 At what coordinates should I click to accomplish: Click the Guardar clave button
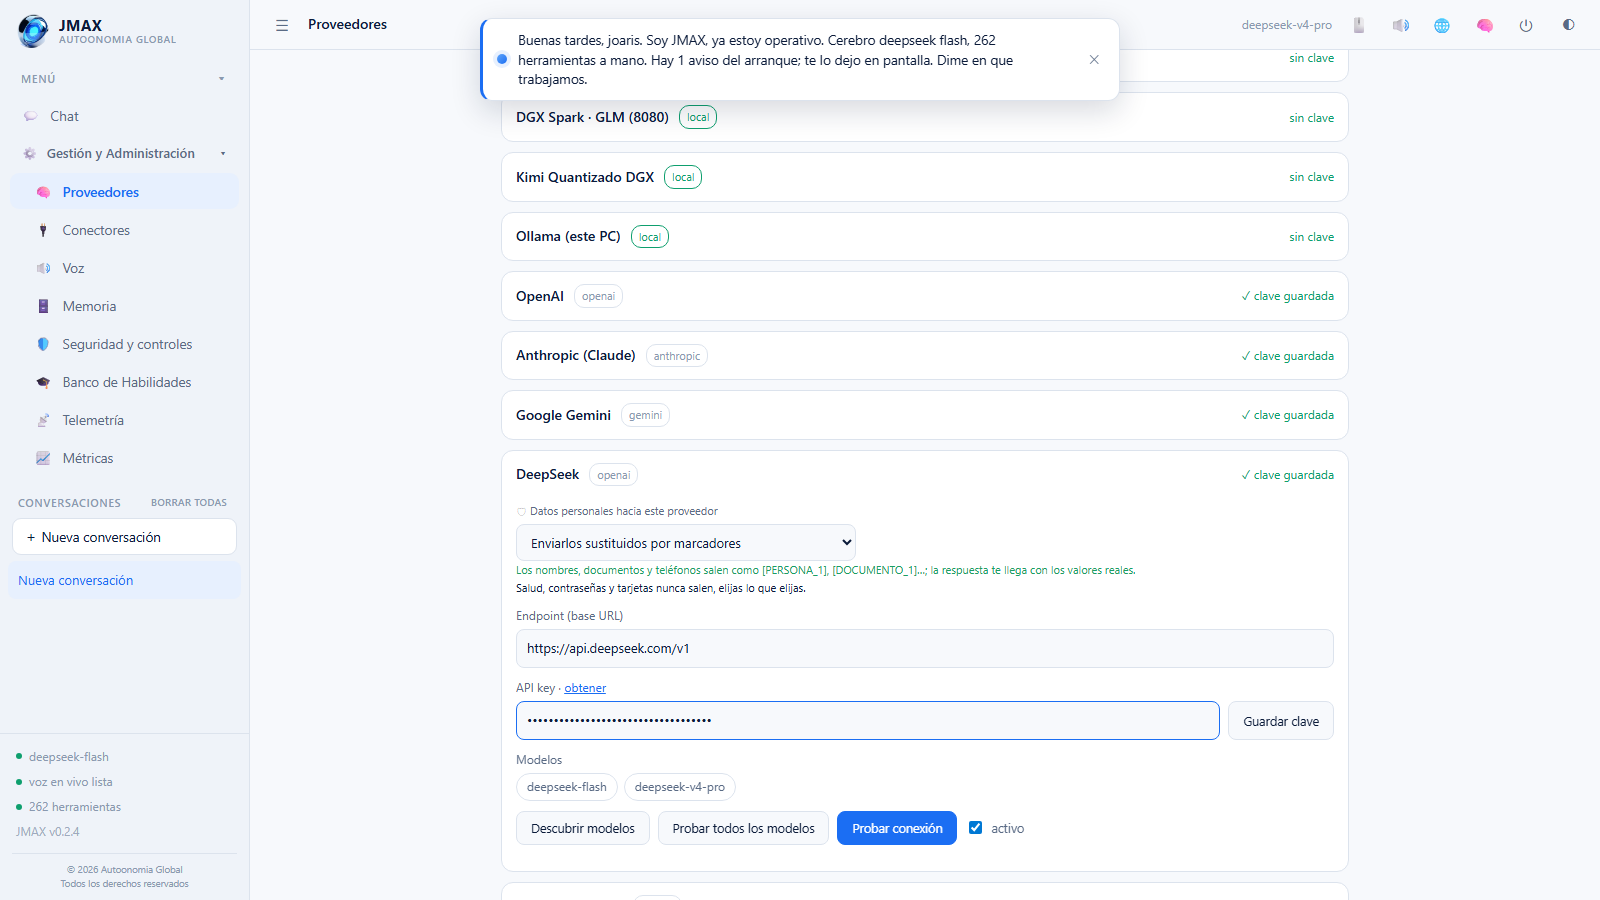[1281, 721]
